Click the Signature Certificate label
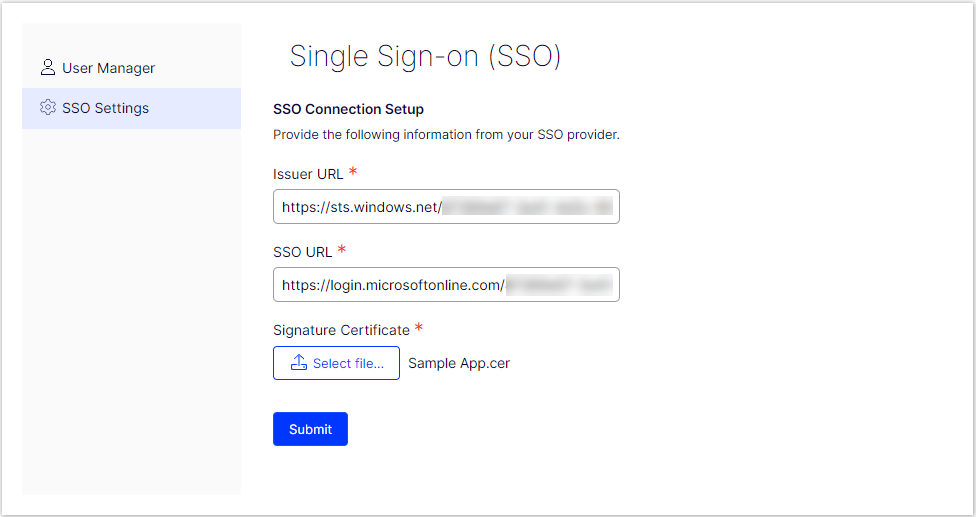The height and width of the screenshot is (517, 976). tap(341, 330)
